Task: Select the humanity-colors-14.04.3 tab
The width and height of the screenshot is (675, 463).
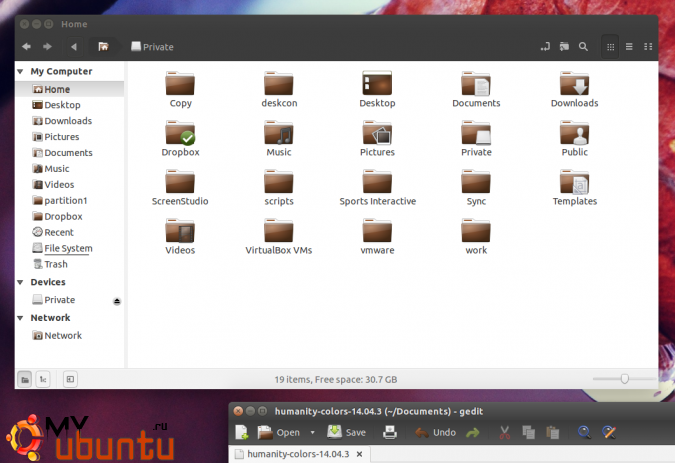Action: (x=297, y=454)
